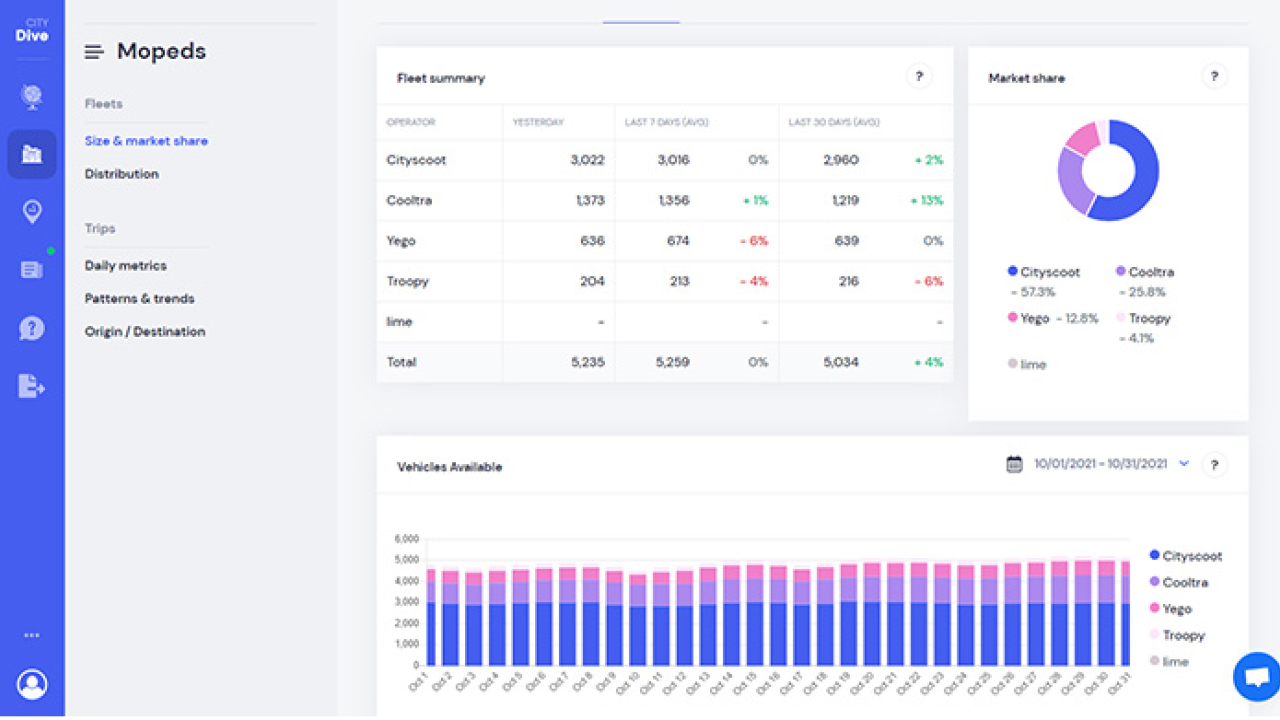Click the total yesterday value 5,235
Viewport: 1280px width, 720px height.
tap(587, 362)
